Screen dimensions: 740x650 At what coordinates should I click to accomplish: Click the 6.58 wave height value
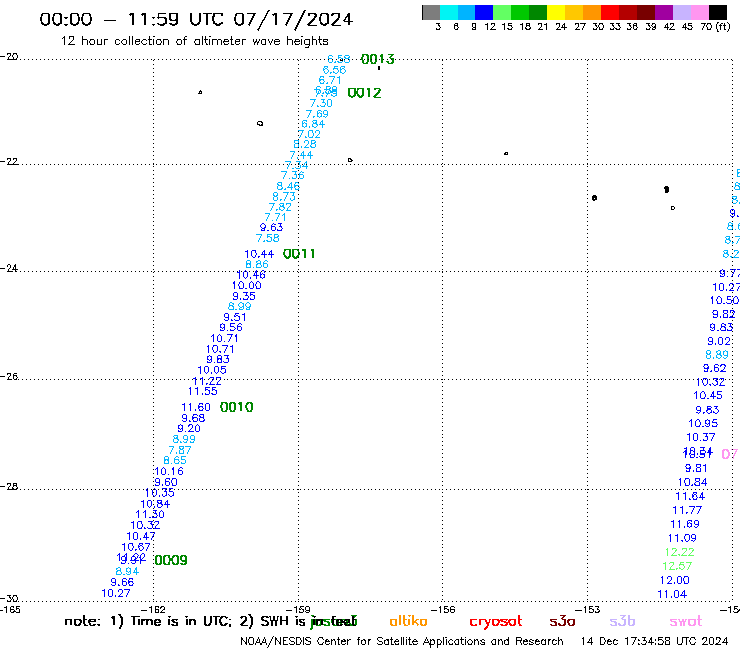pos(339,59)
